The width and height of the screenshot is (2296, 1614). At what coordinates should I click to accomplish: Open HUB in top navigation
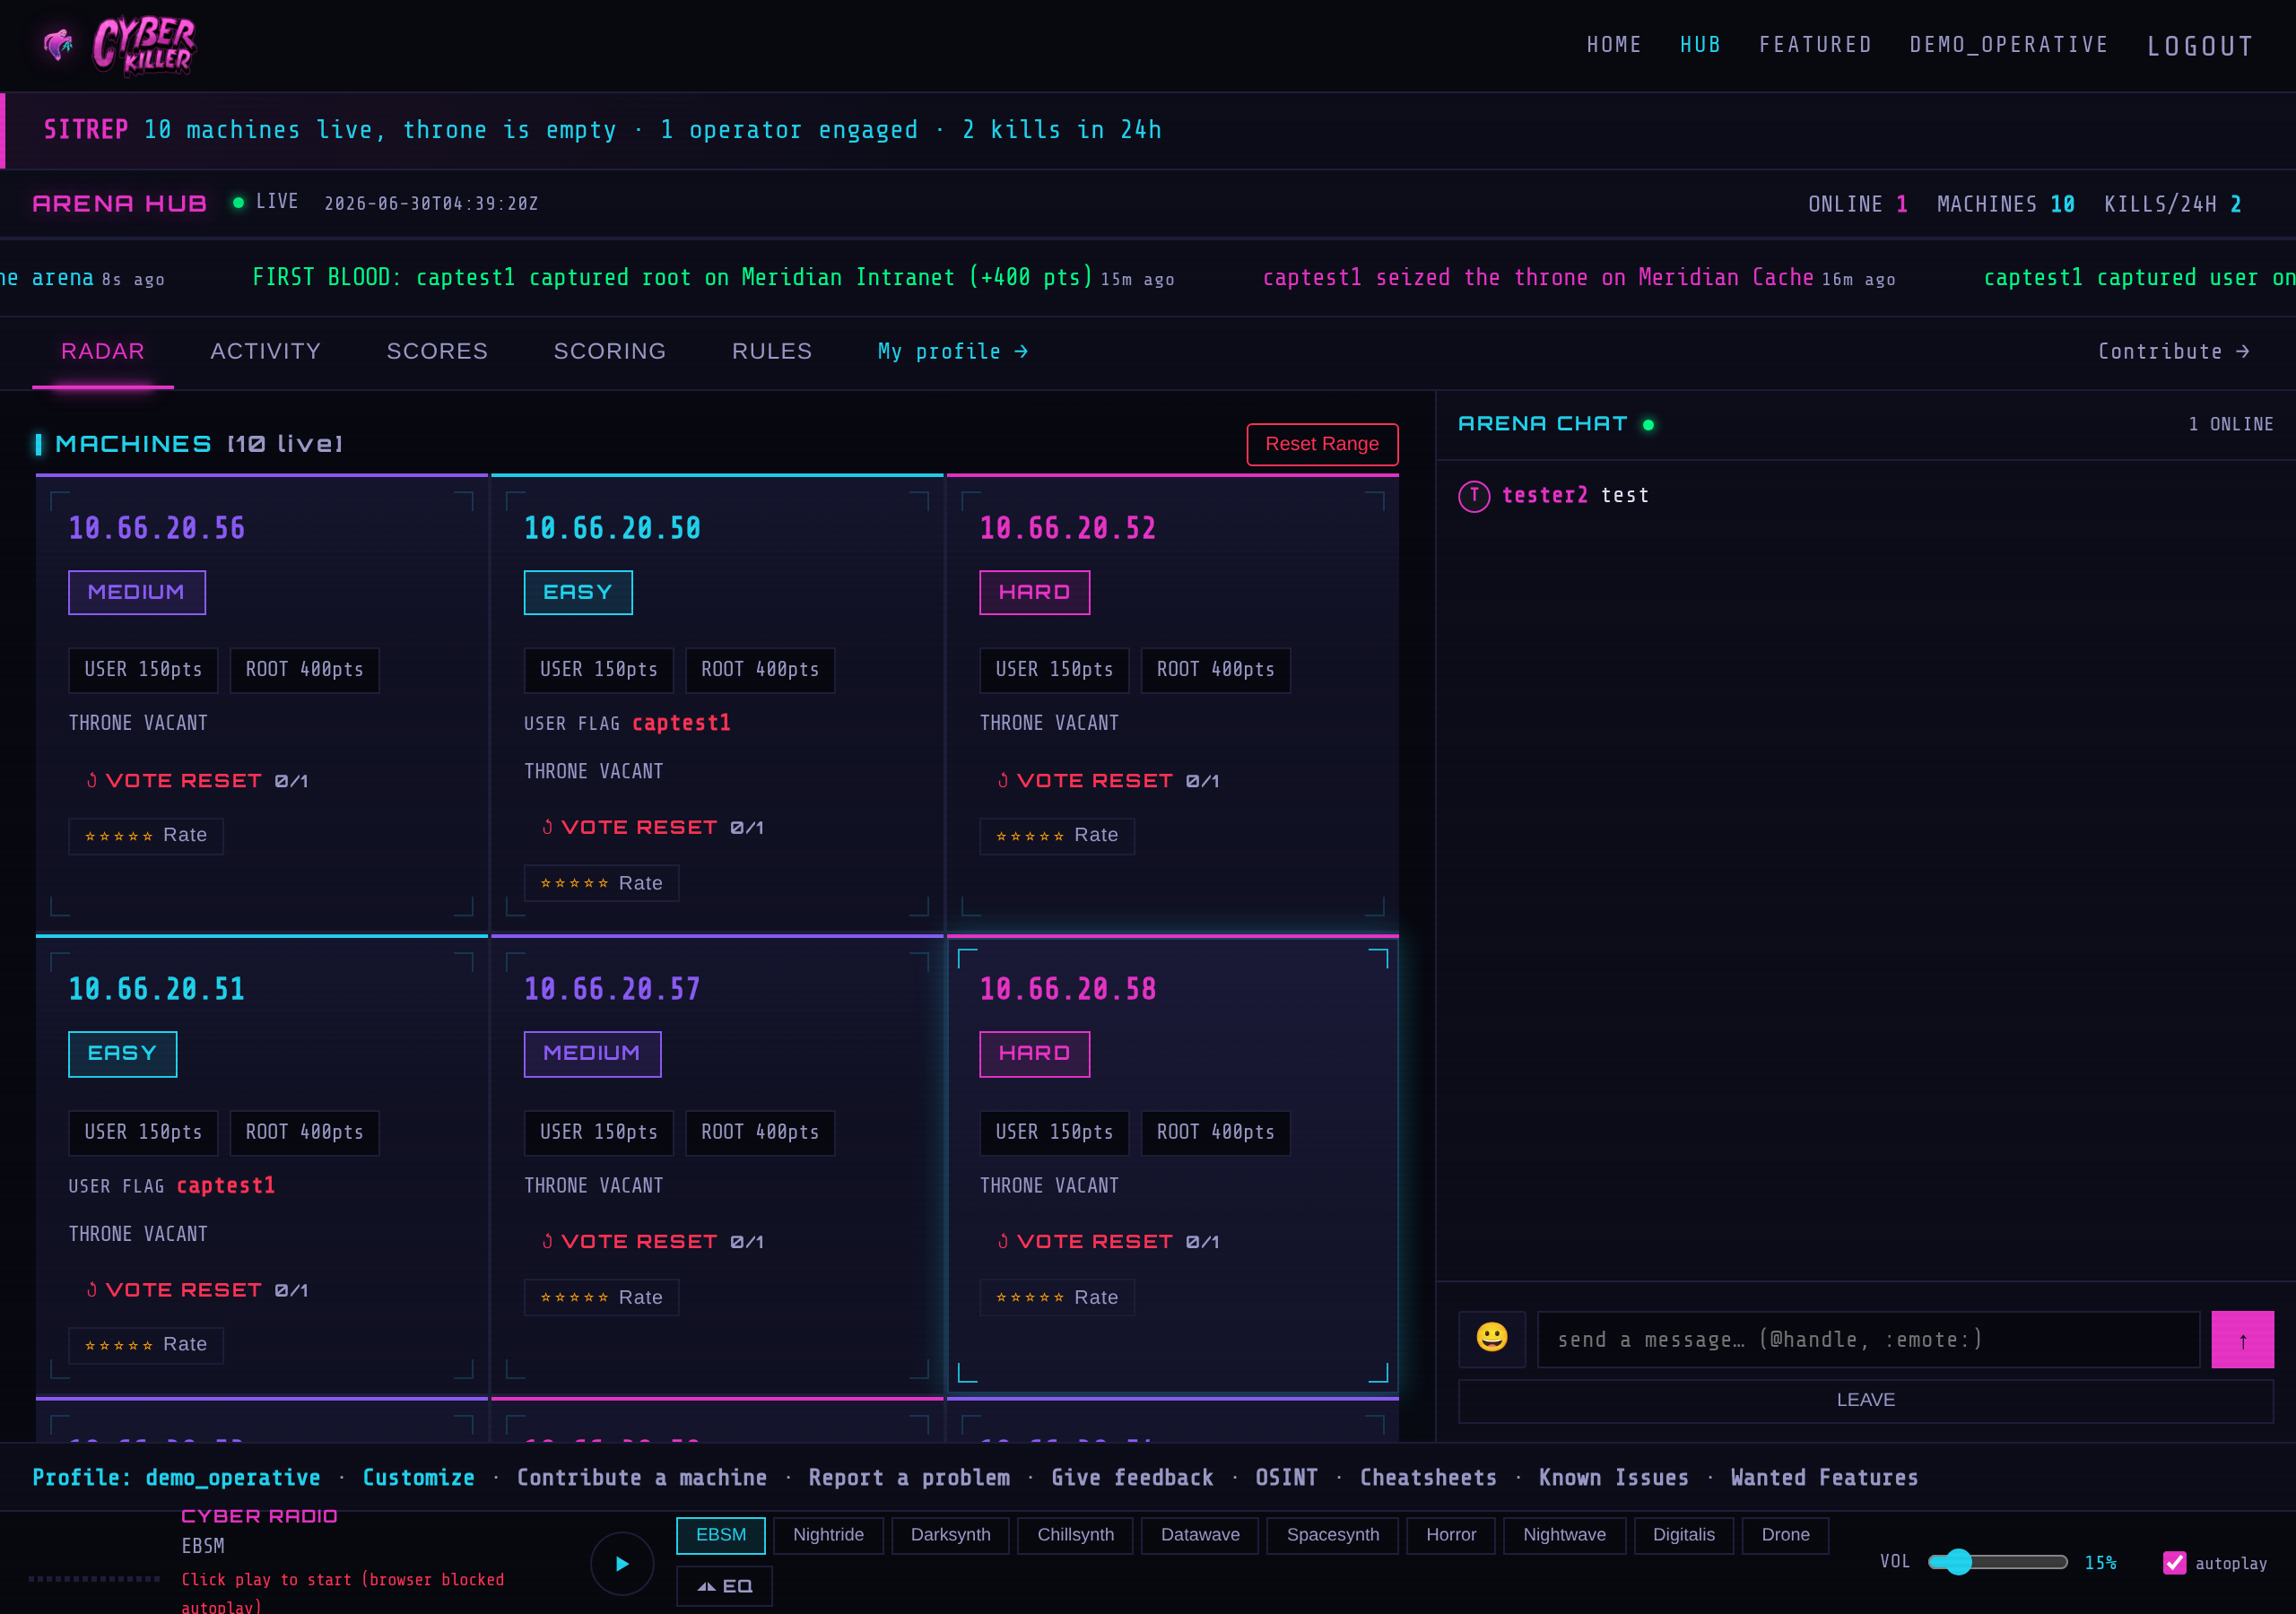1700,45
